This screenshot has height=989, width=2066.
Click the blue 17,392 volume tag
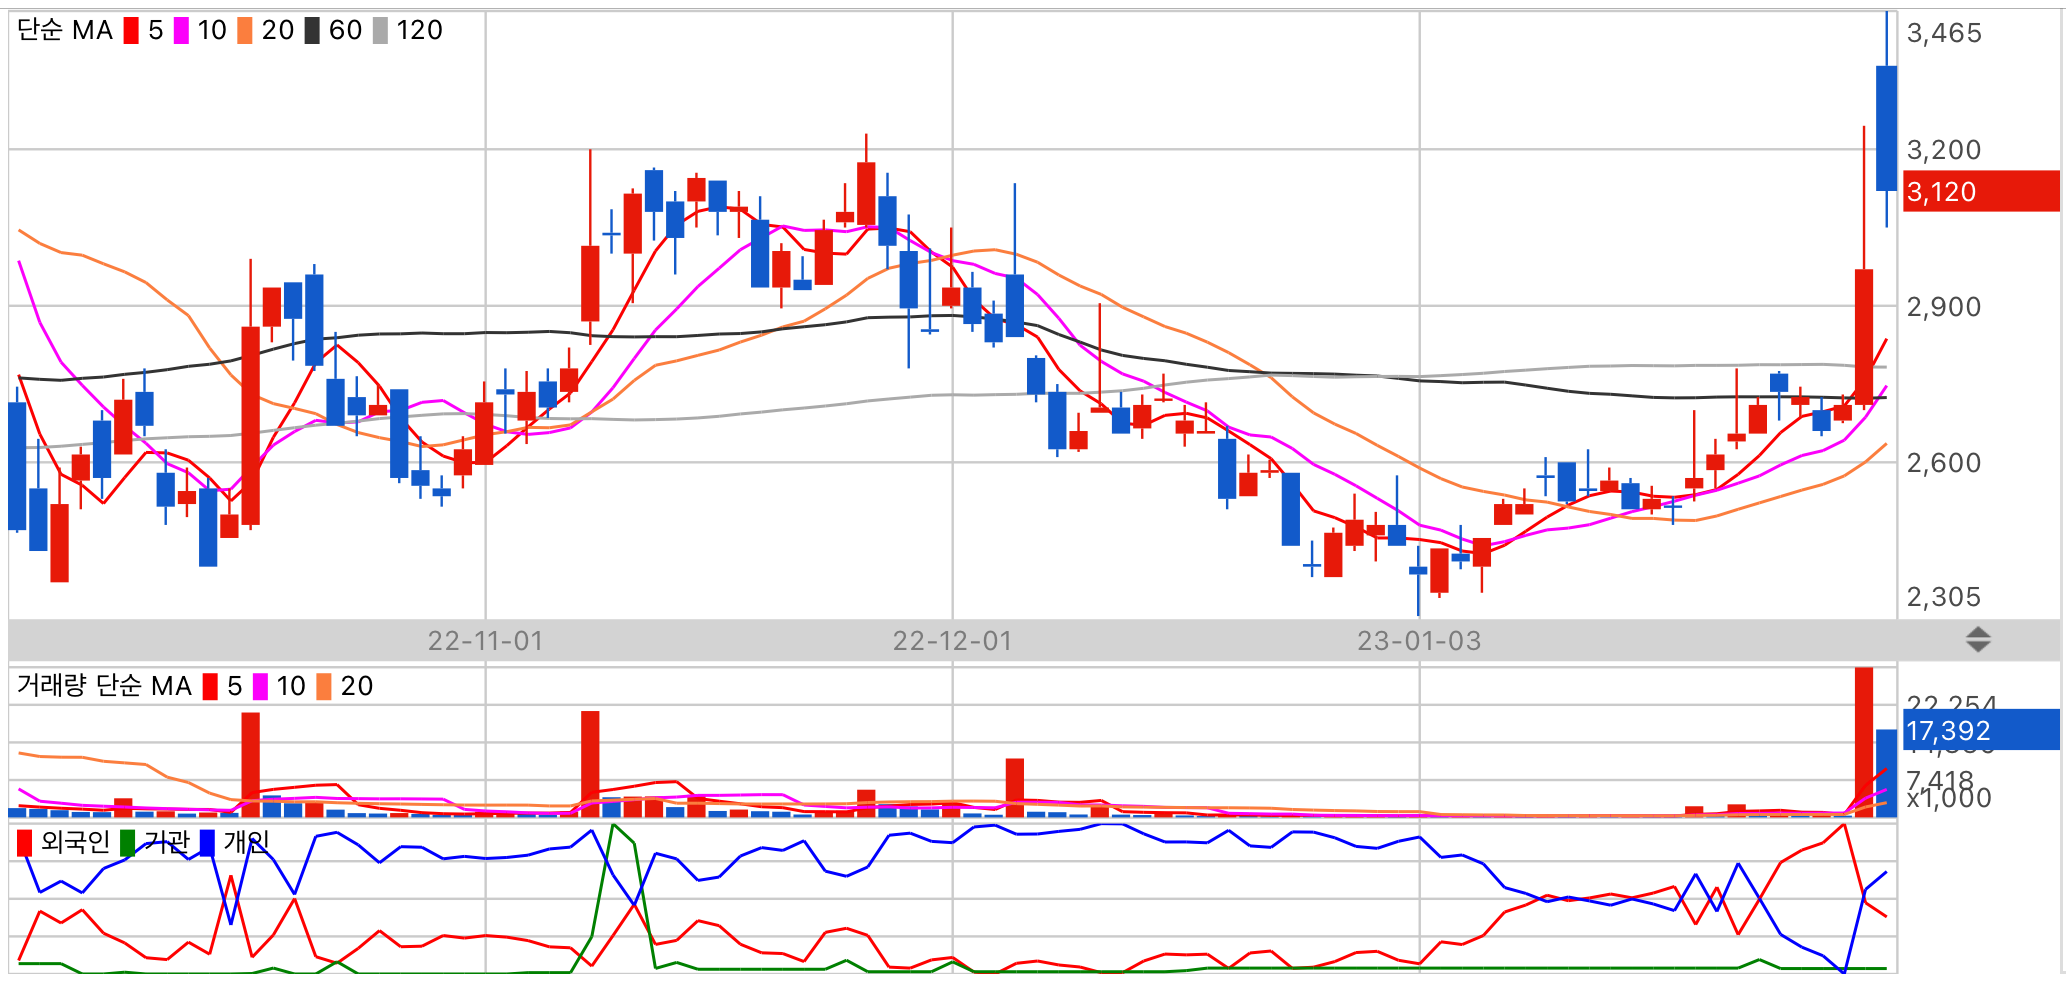pos(1980,730)
